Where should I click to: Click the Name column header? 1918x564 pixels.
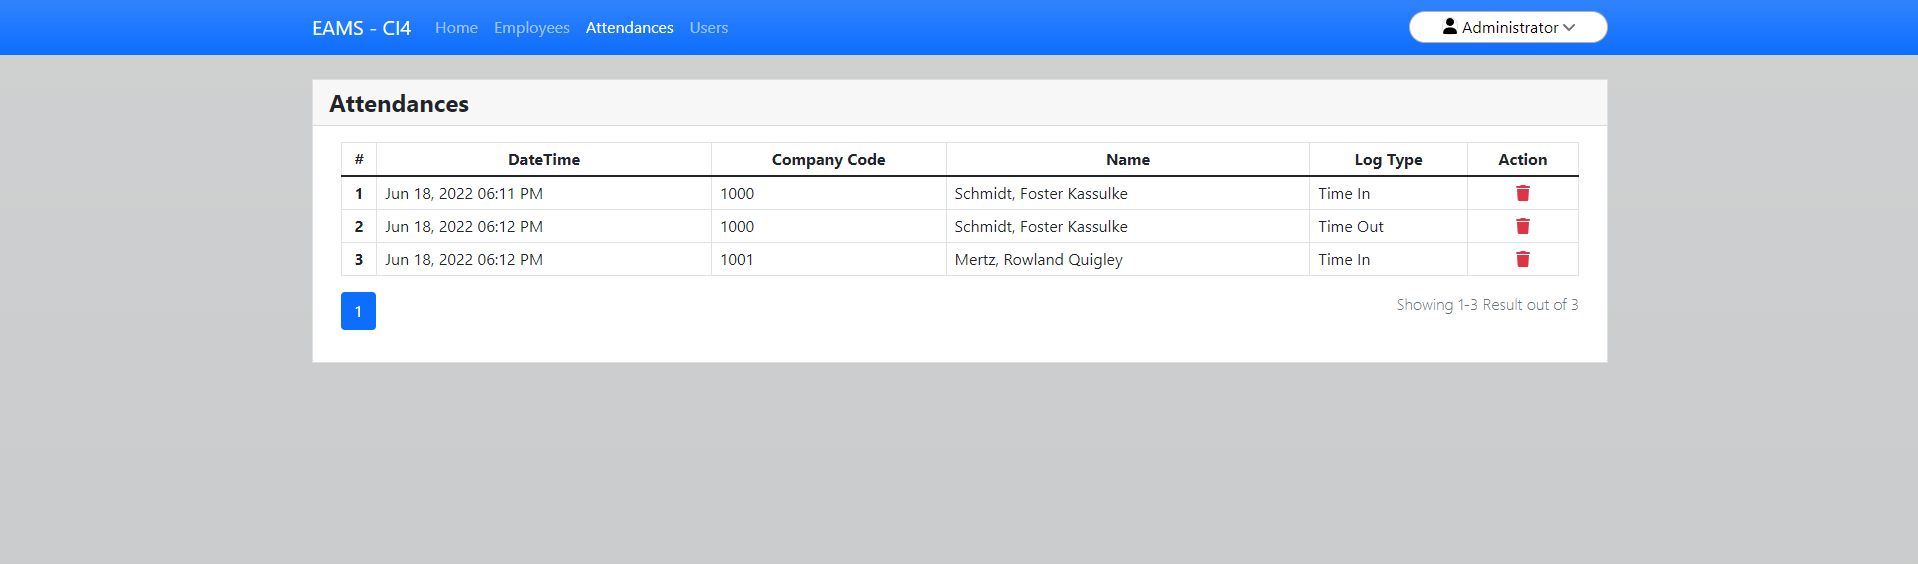(x=1128, y=160)
